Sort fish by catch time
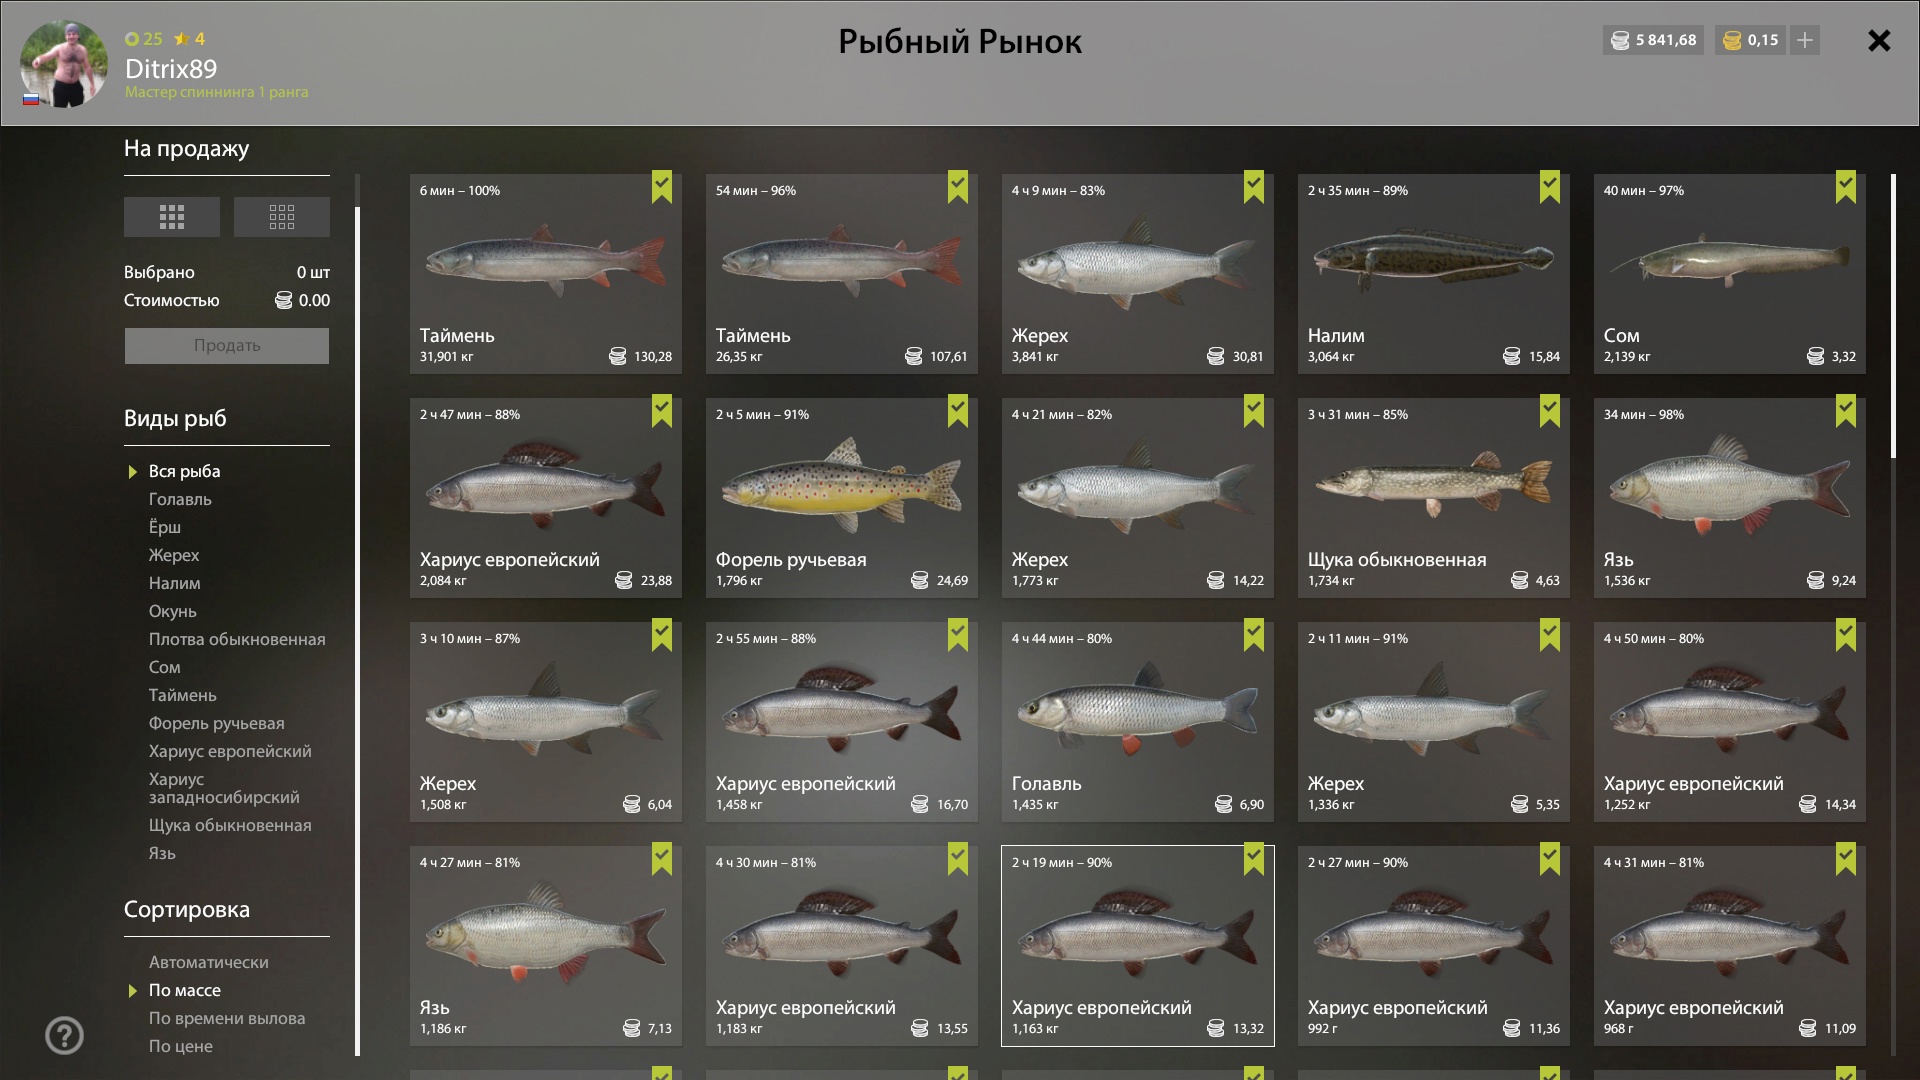Image resolution: width=1920 pixels, height=1080 pixels. pyautogui.click(x=227, y=1018)
